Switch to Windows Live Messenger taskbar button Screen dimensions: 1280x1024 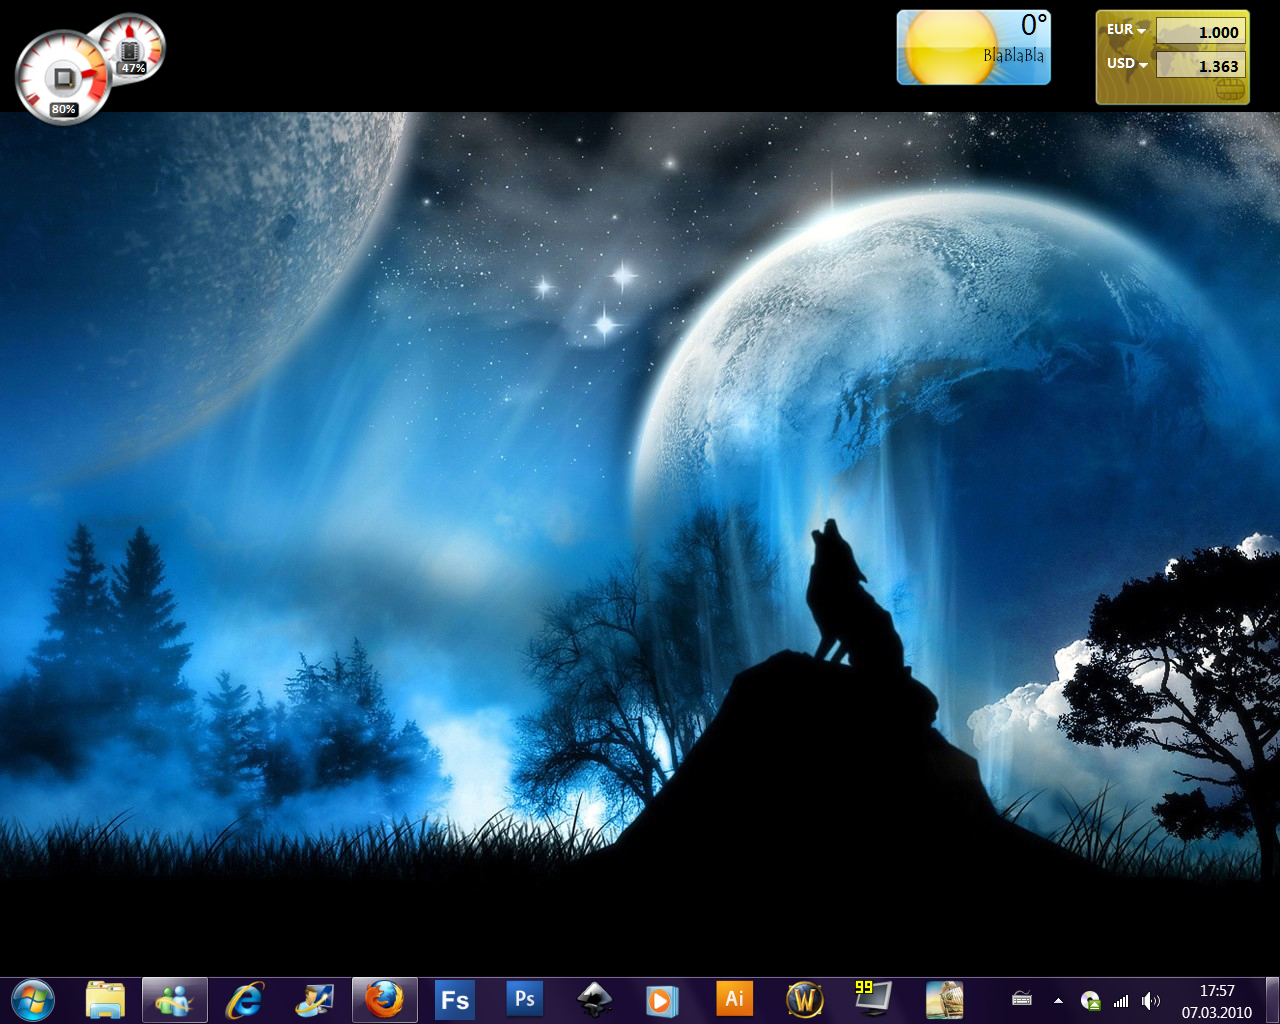[175, 1000]
